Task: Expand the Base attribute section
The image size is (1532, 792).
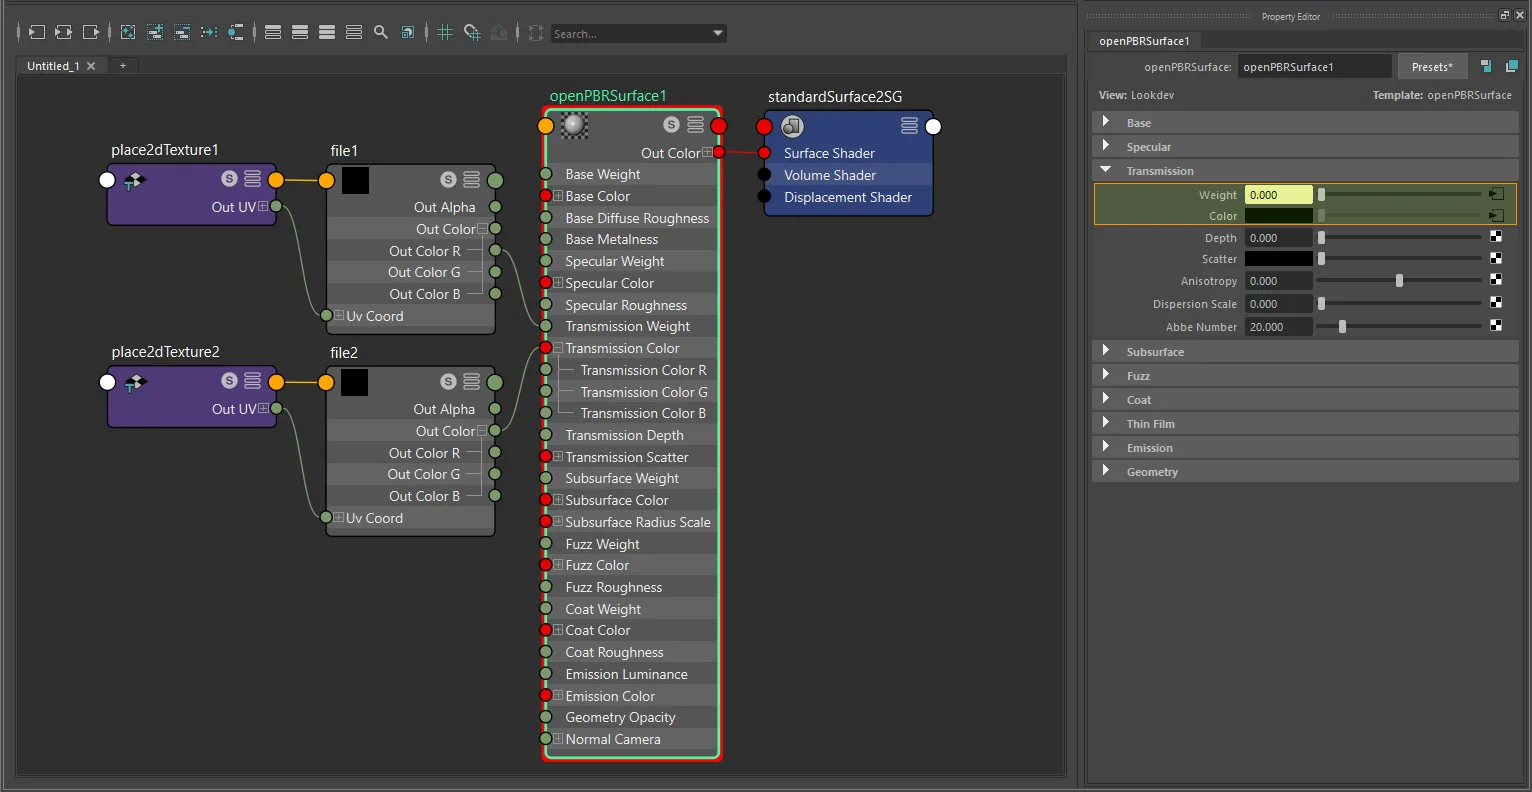Action: pyautogui.click(x=1106, y=122)
